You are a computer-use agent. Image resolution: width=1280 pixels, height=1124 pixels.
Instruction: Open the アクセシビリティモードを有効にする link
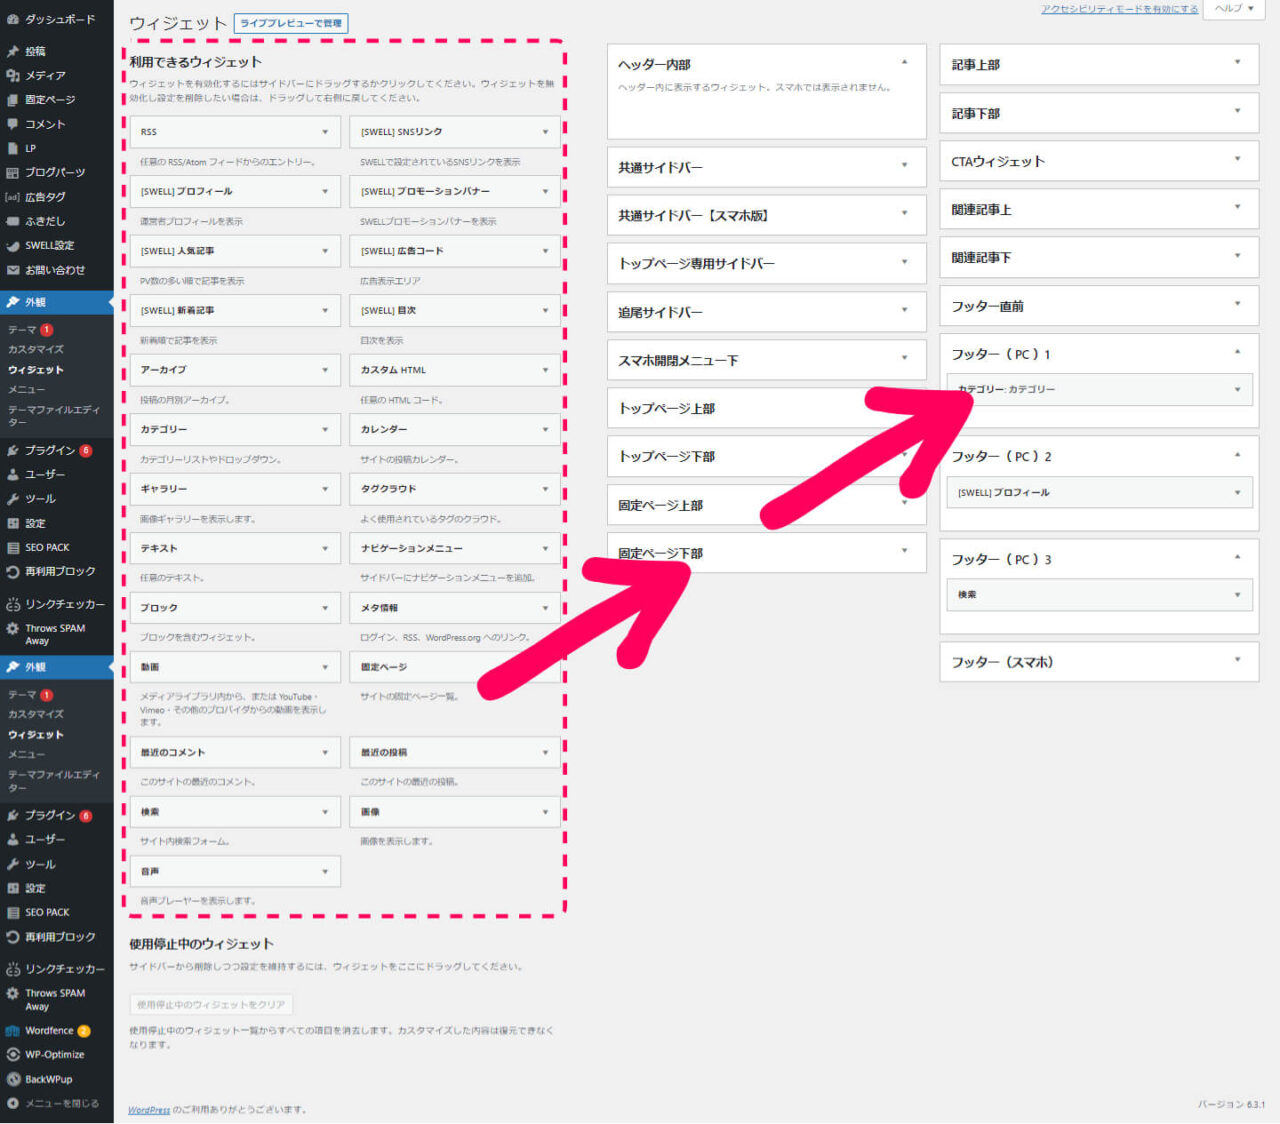pos(1119,9)
